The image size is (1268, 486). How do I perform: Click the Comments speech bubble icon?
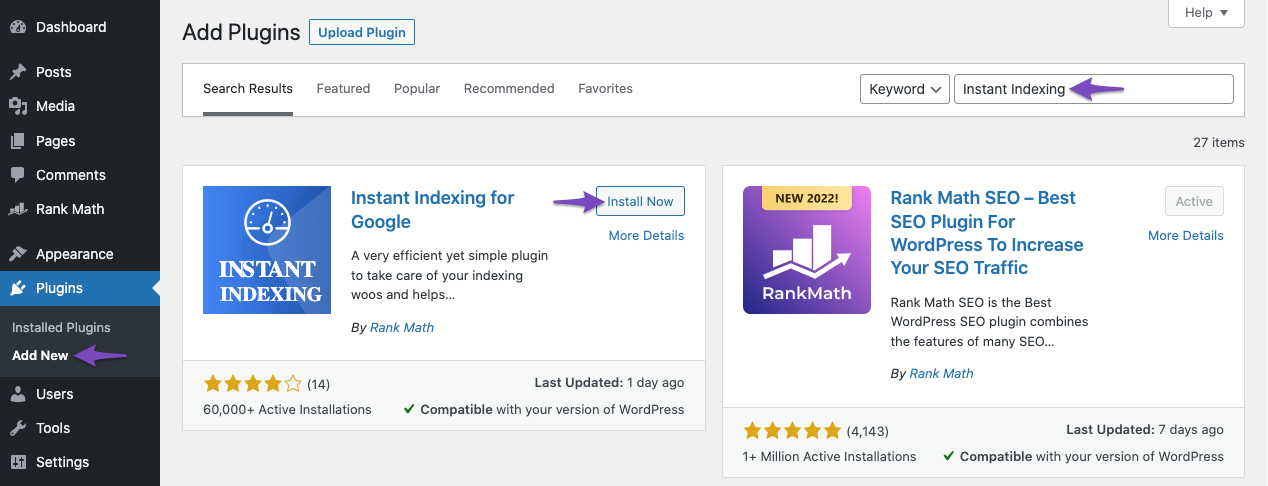coord(17,175)
